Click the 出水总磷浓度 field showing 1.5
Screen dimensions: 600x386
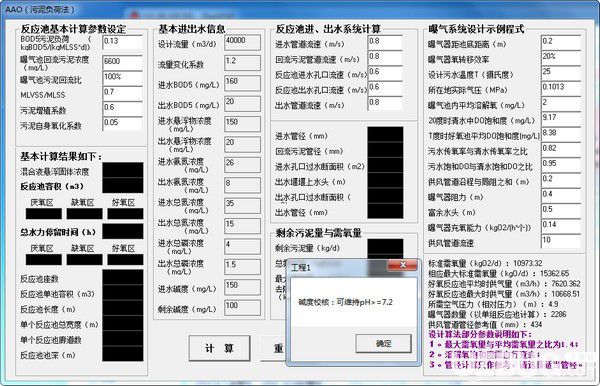tap(243, 266)
